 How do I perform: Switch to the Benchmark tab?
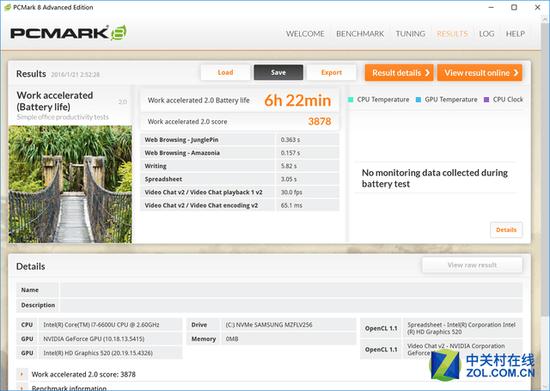[x=360, y=34]
